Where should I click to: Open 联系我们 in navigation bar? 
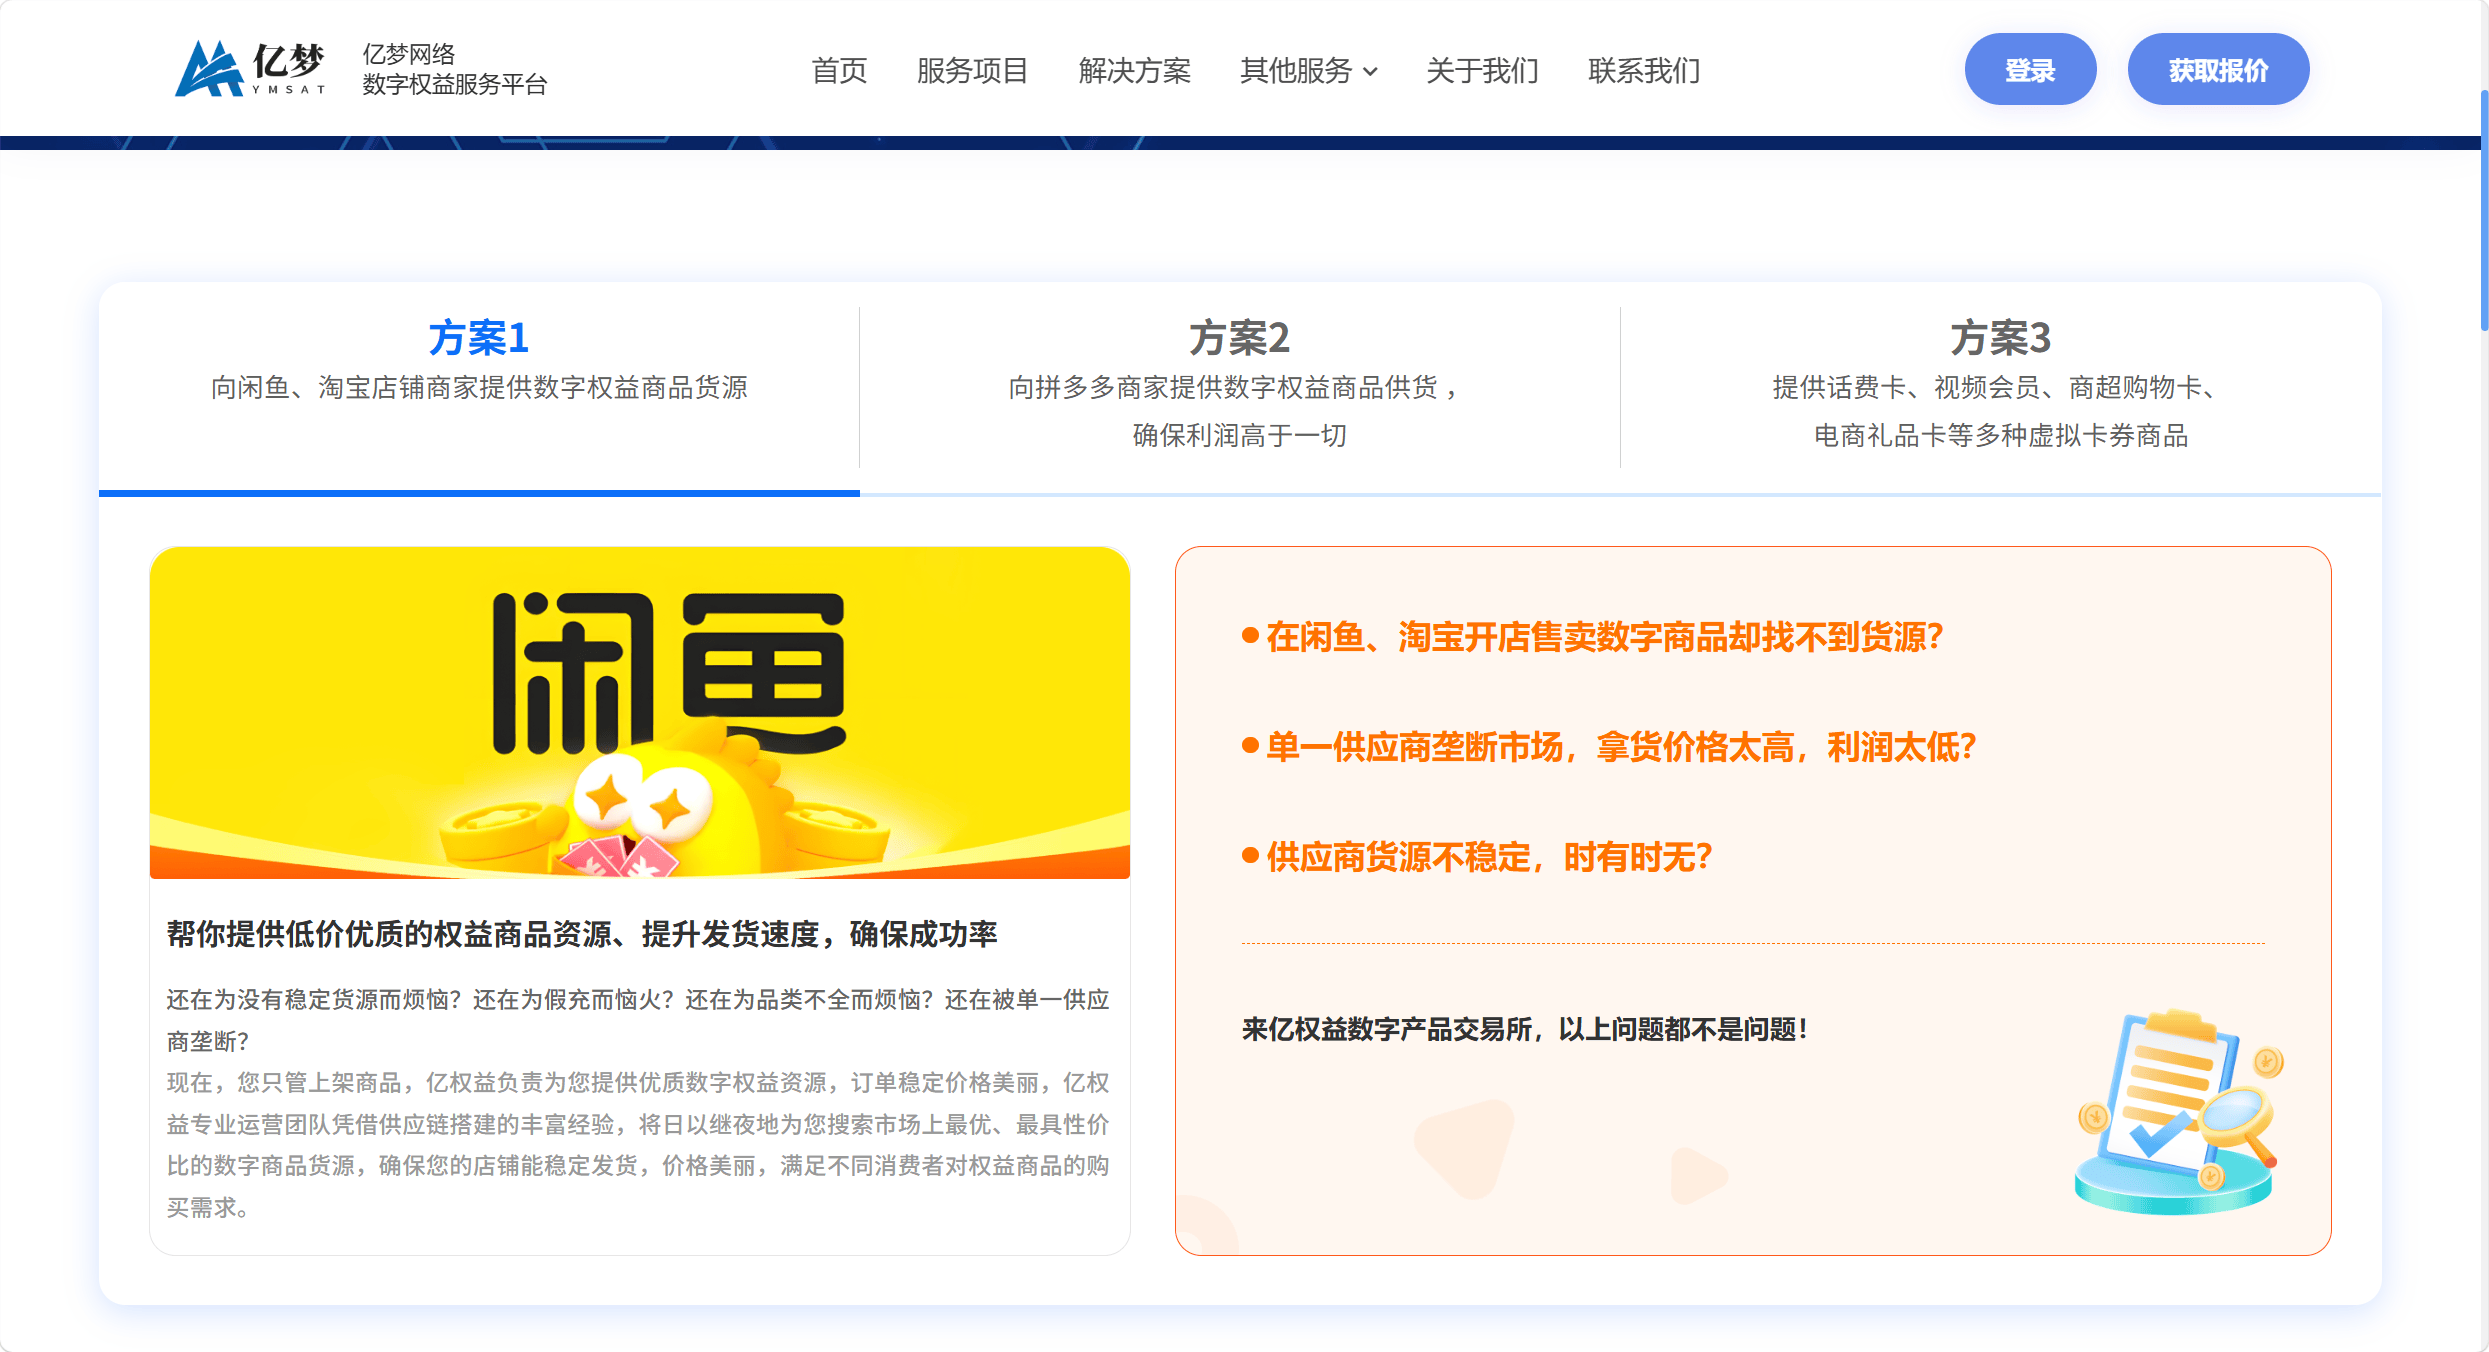pos(1643,71)
